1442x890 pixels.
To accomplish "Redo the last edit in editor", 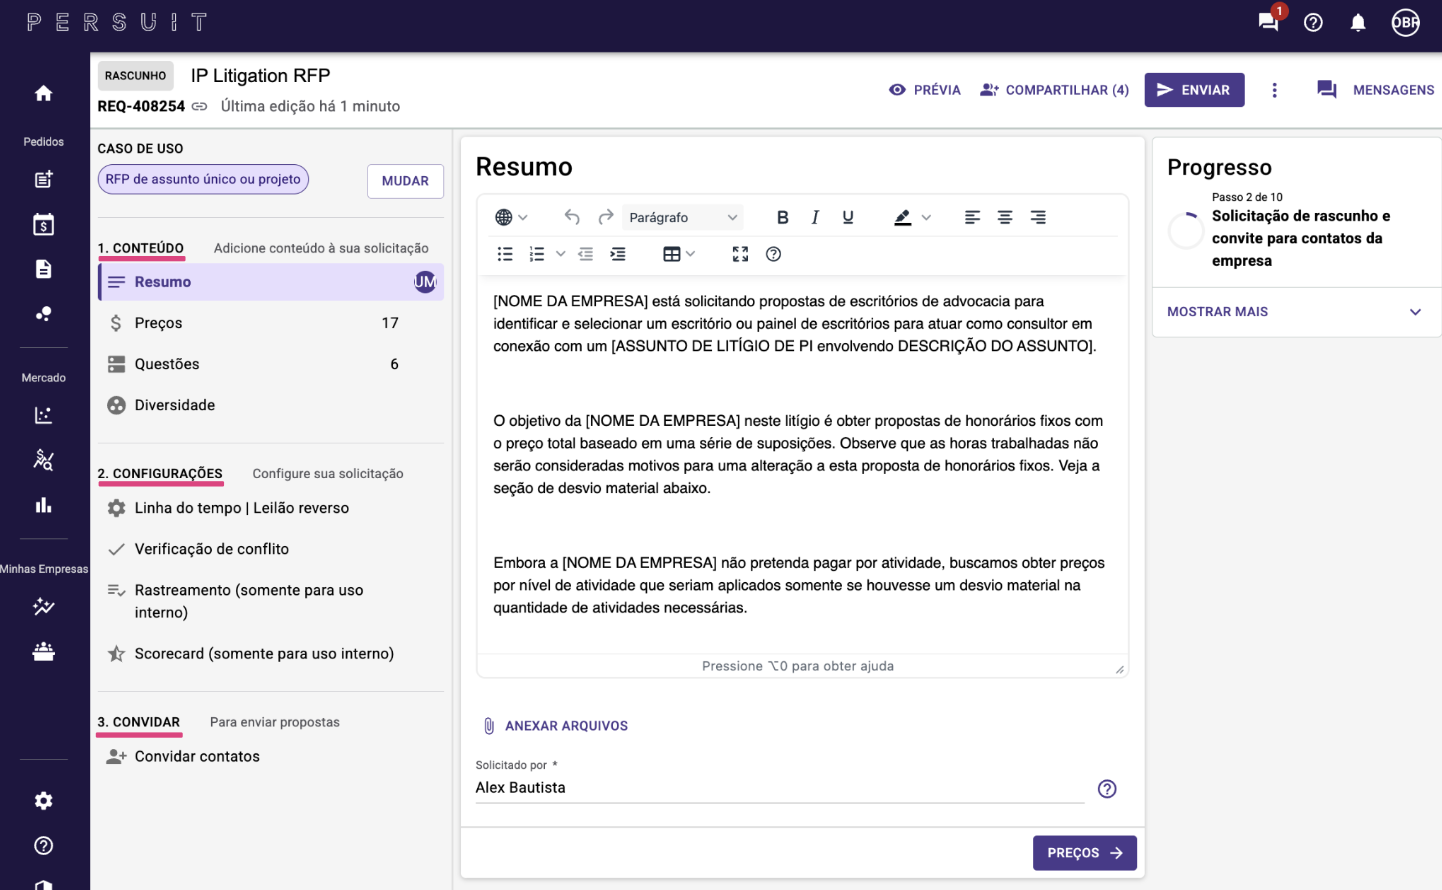I will tap(605, 217).
